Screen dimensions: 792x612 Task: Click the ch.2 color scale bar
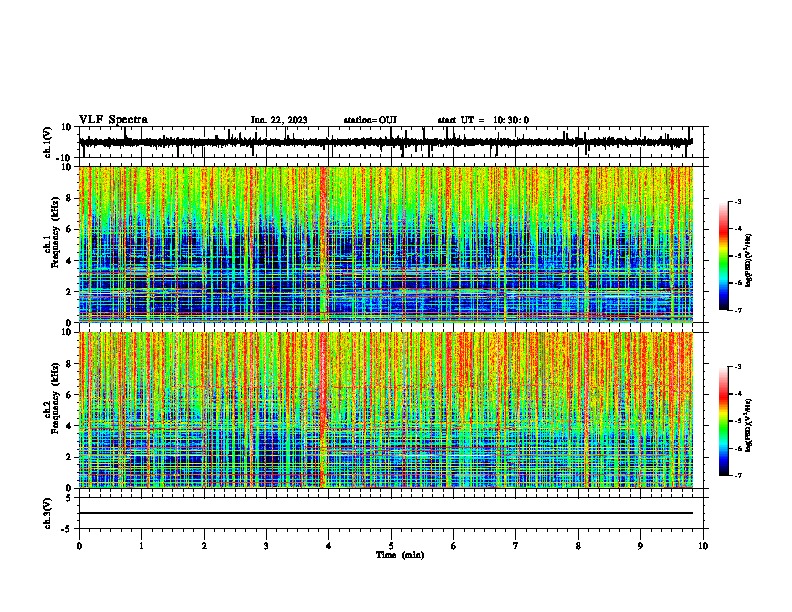[x=724, y=421]
